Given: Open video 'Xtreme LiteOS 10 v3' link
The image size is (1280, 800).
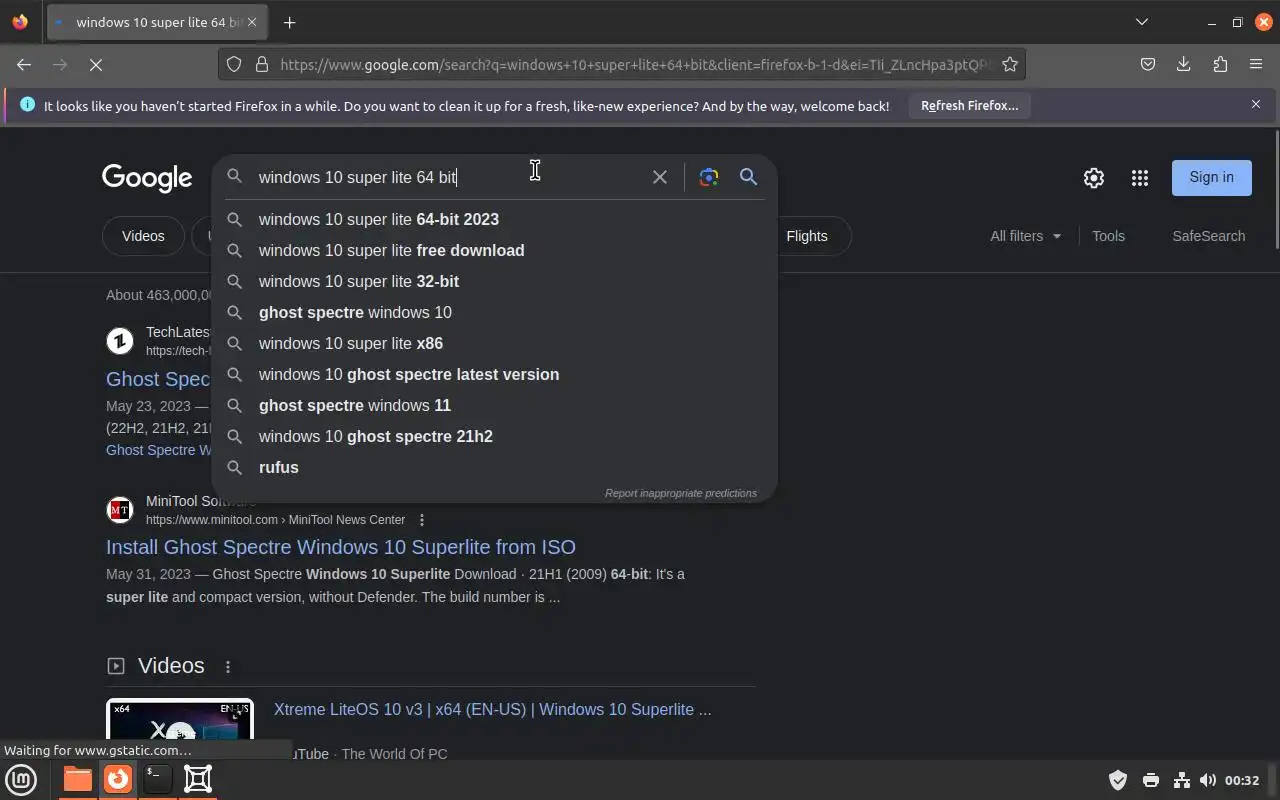Looking at the screenshot, I should 493,709.
